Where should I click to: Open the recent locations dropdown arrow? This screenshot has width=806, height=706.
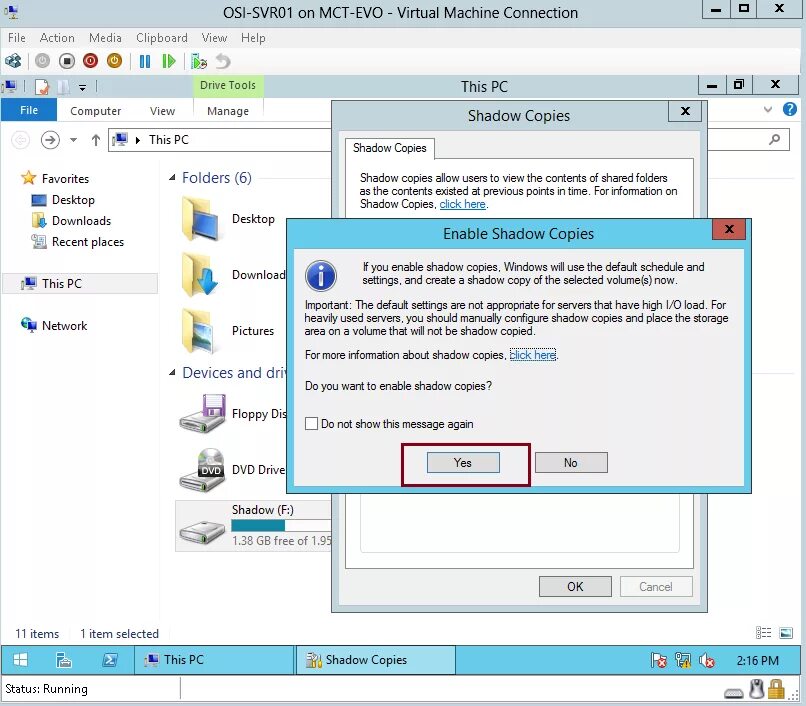(x=74, y=140)
